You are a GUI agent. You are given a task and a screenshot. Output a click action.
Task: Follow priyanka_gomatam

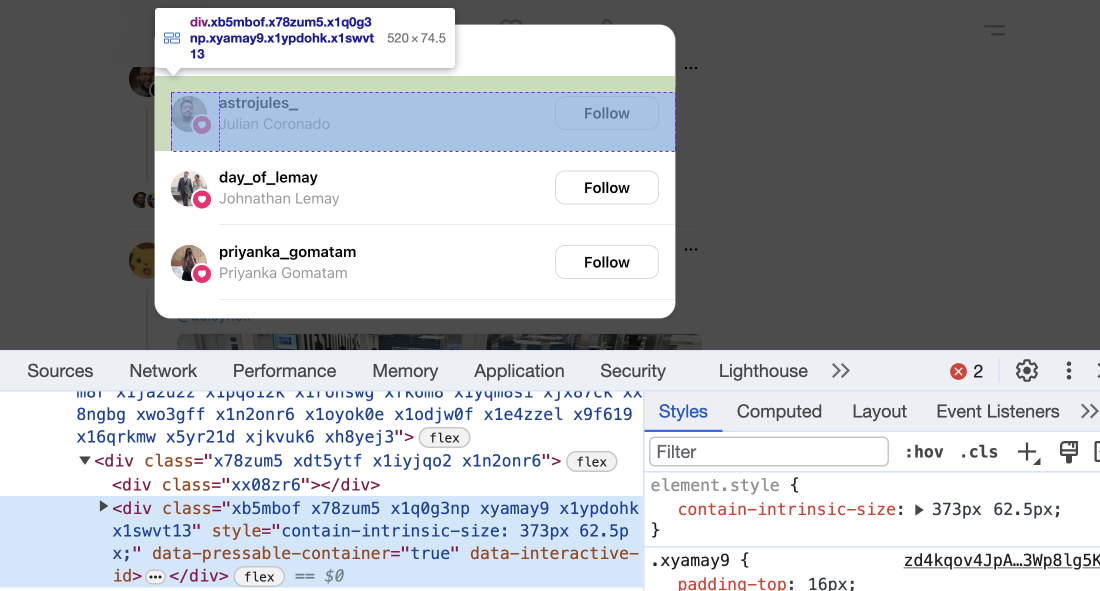point(606,262)
